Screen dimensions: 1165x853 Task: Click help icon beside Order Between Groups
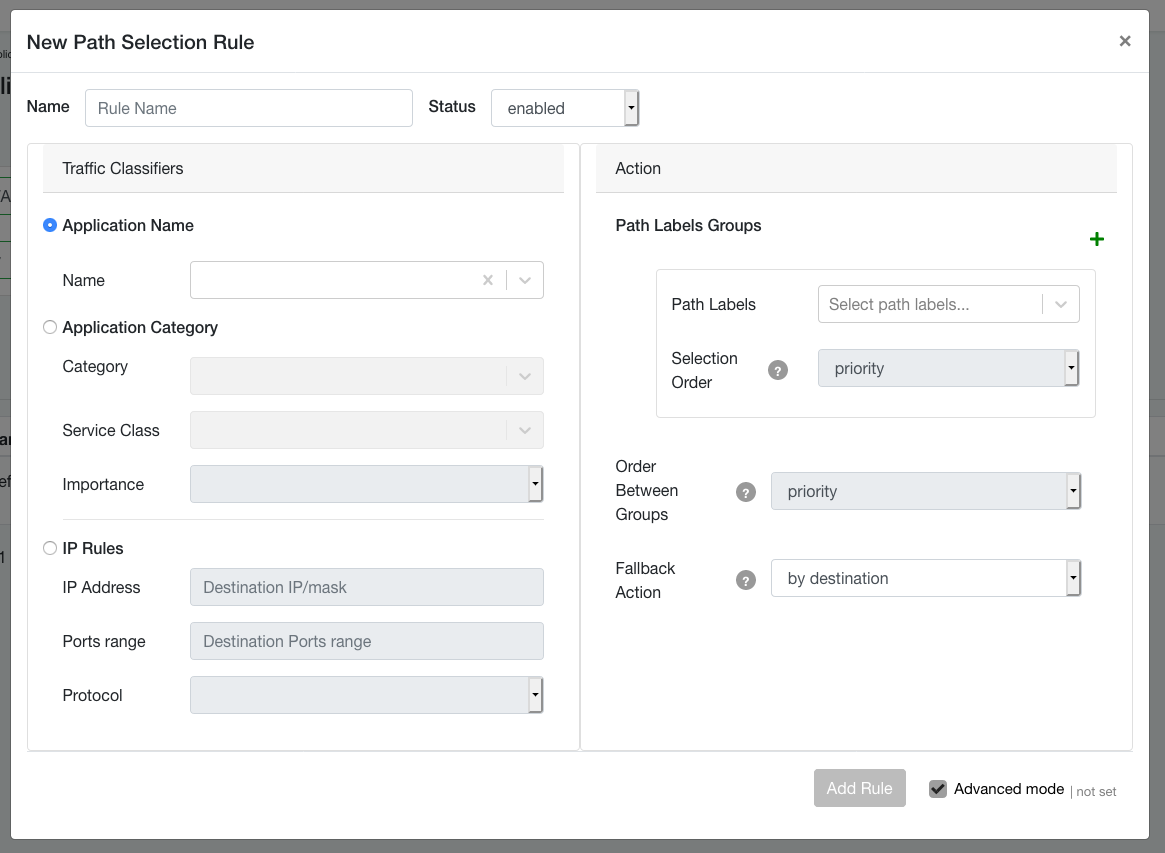[x=746, y=492]
